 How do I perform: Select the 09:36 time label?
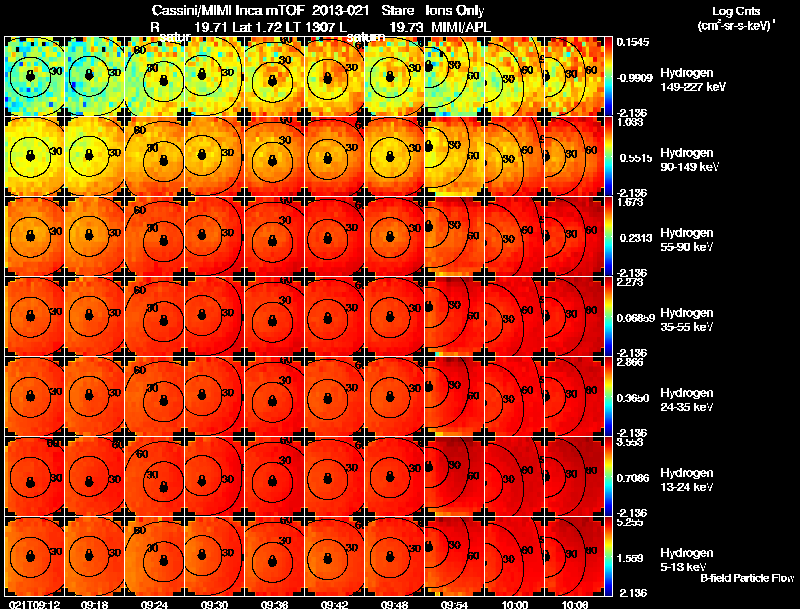[x=274, y=604]
